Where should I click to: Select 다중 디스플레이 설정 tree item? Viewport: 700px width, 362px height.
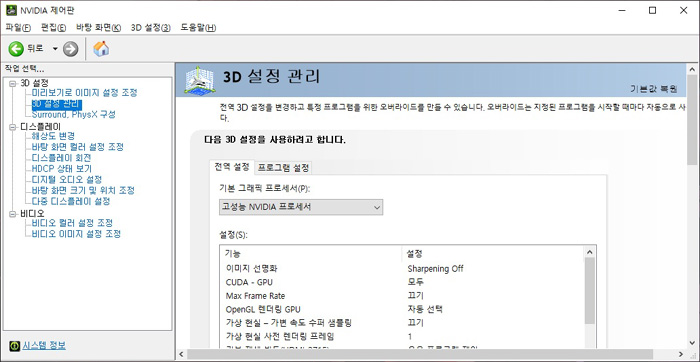click(71, 201)
